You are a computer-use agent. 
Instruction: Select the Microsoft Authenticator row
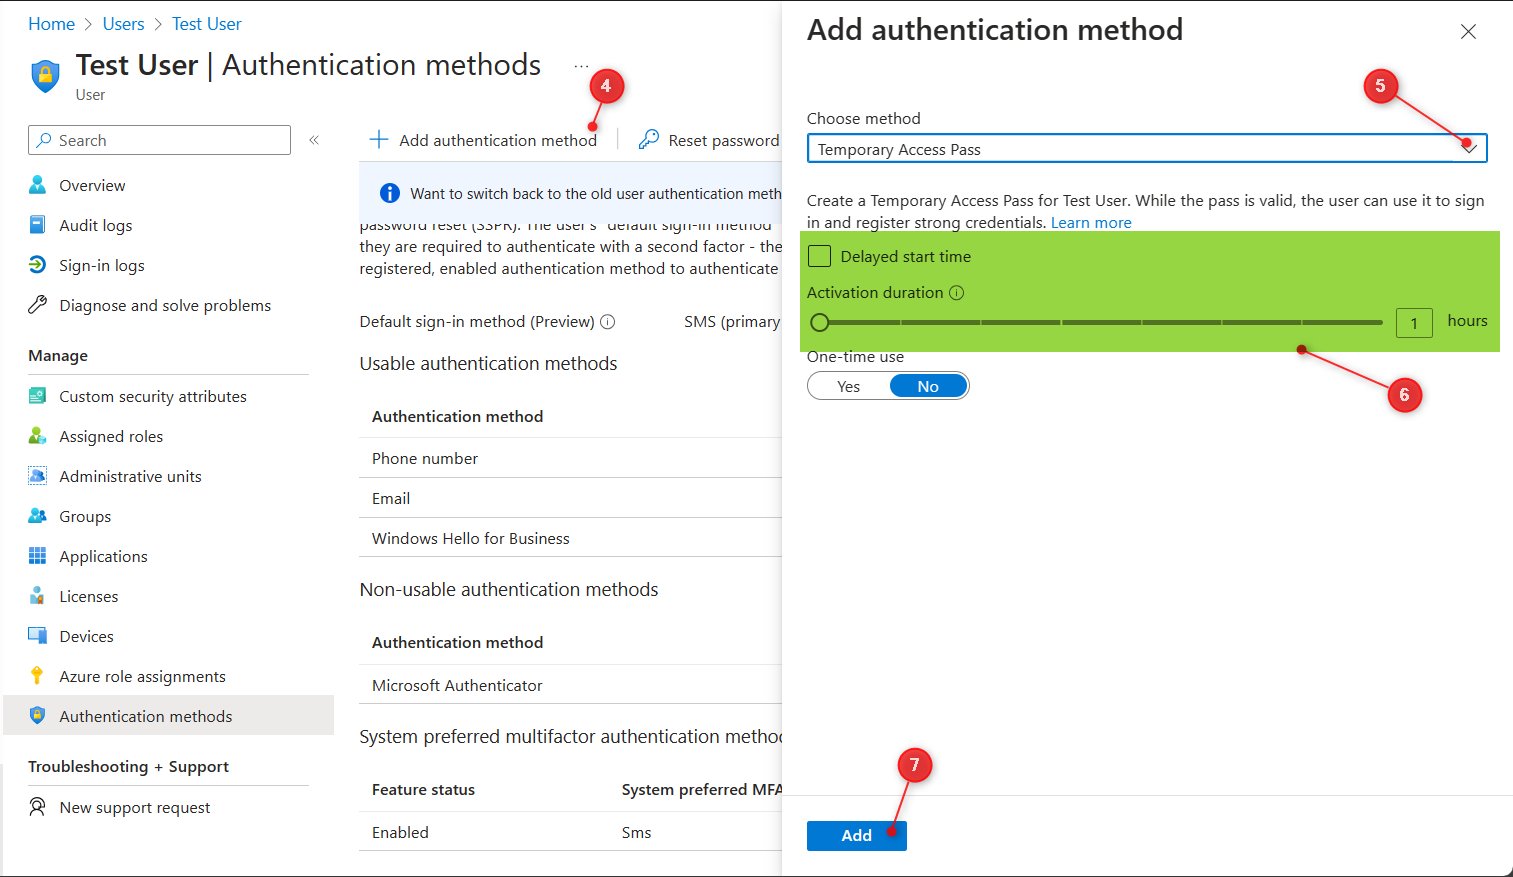point(570,685)
